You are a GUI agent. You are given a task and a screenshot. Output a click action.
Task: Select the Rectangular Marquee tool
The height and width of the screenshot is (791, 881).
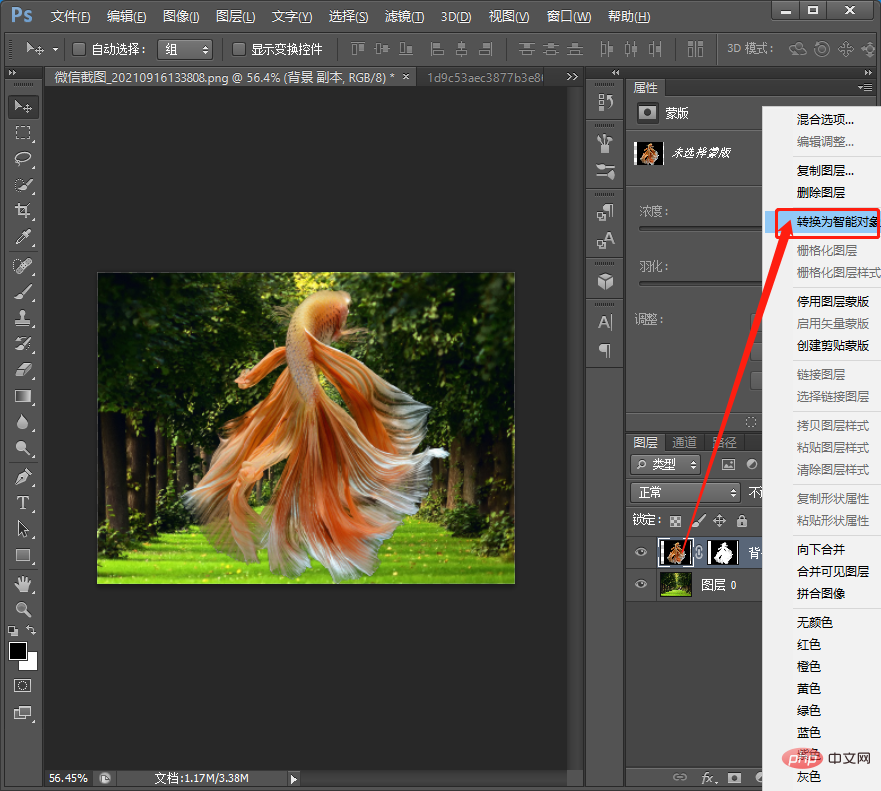(23, 133)
